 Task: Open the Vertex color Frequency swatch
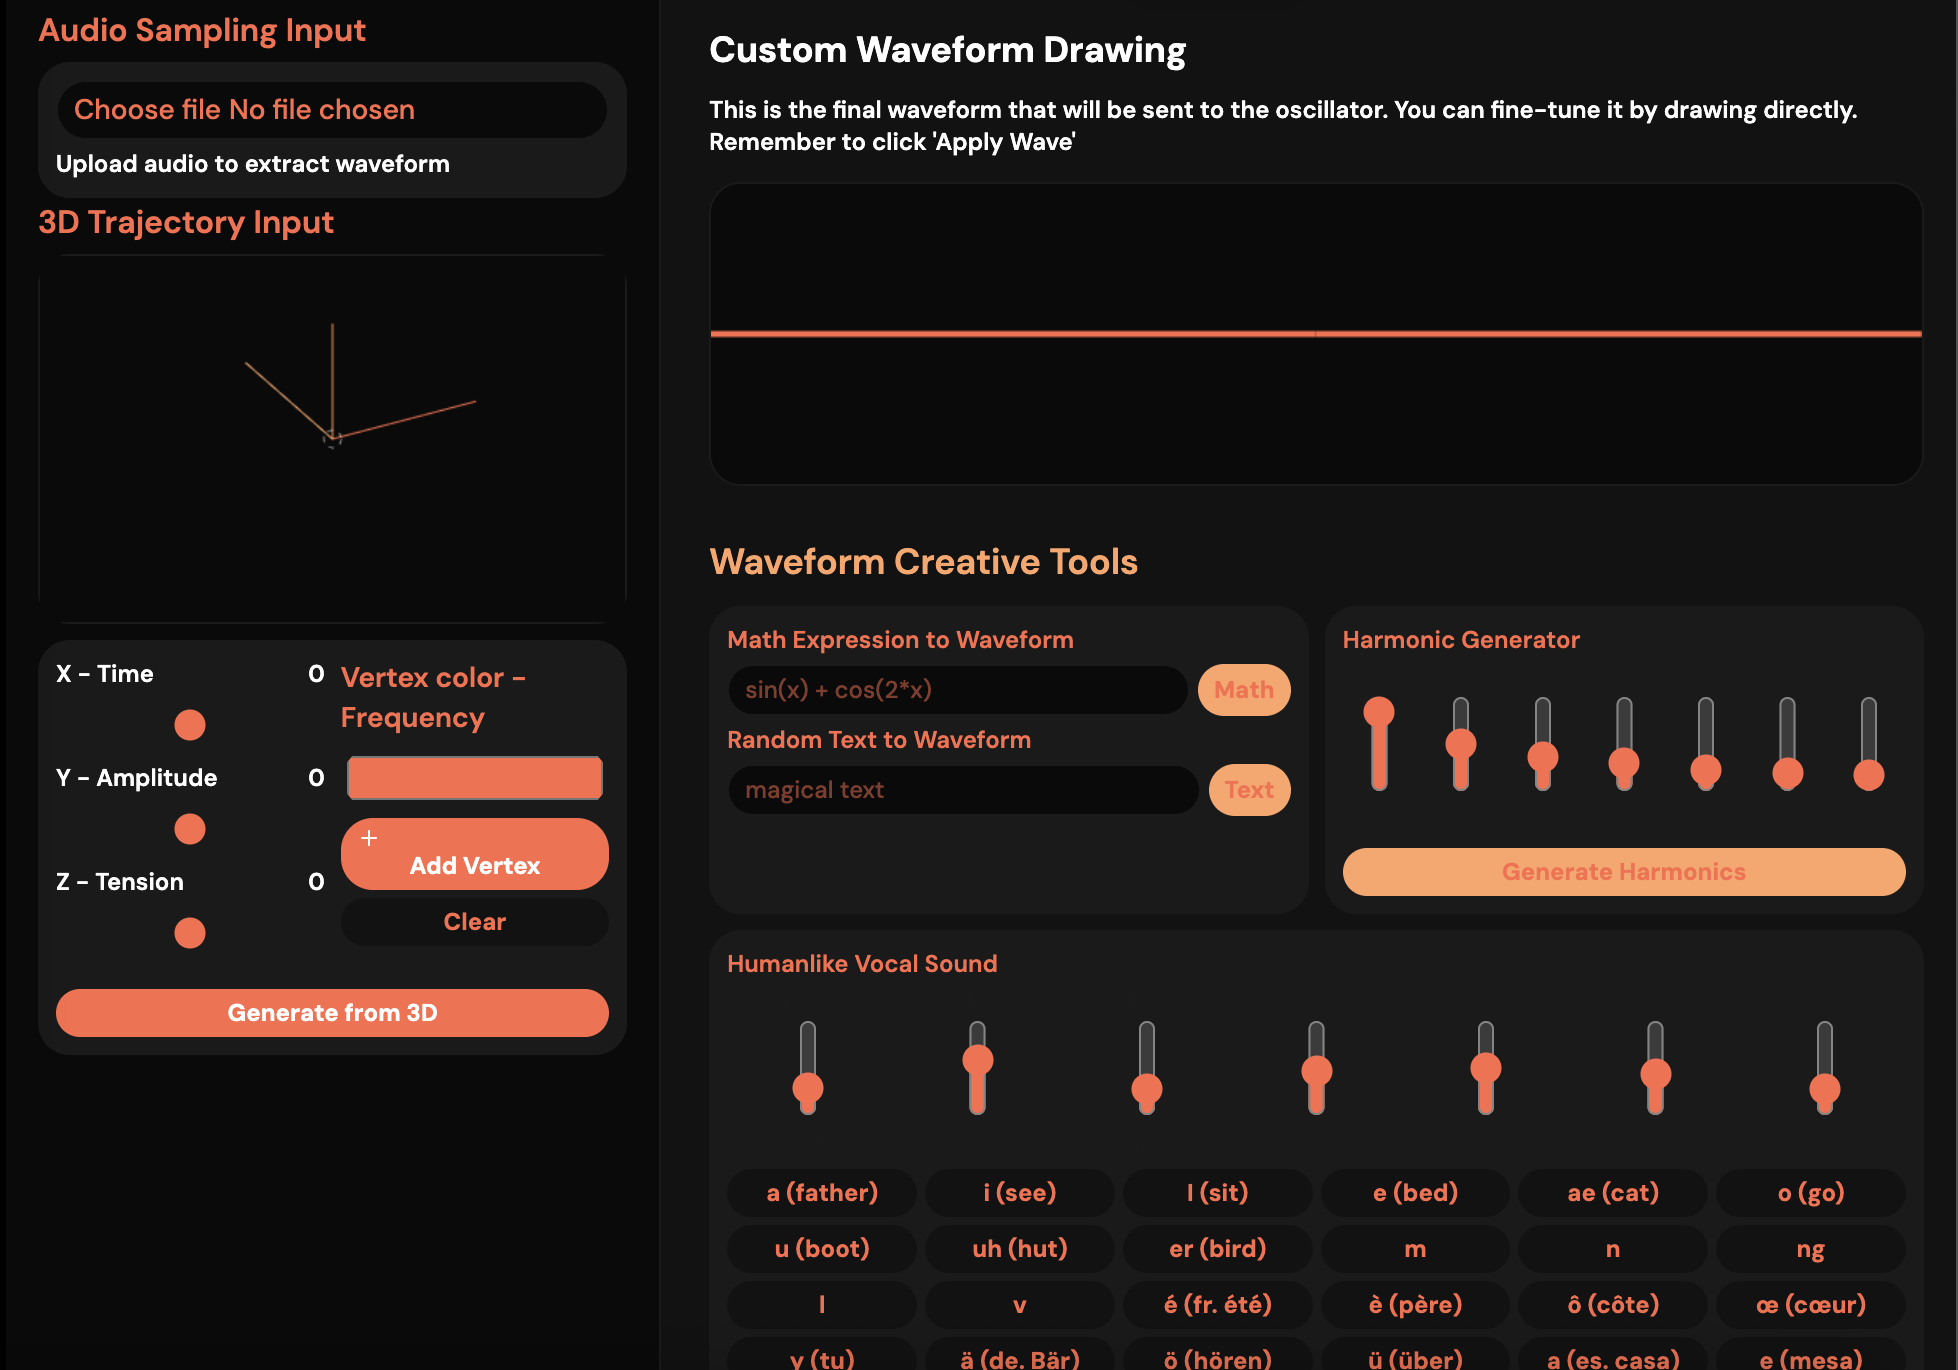pos(474,777)
